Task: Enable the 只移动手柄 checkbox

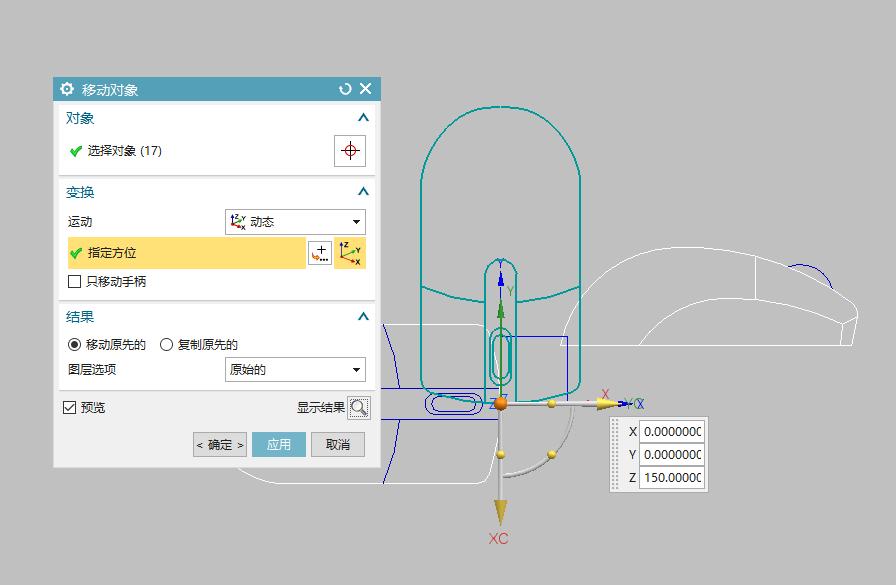Action: [x=74, y=282]
